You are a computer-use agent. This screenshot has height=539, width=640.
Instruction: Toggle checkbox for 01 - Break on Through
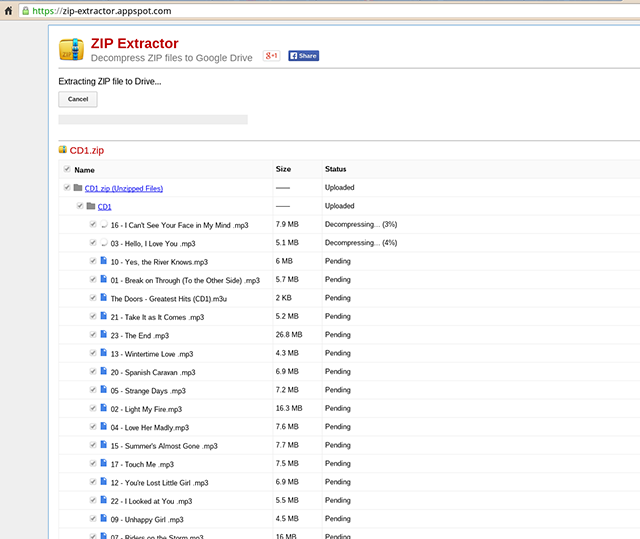pyautogui.click(x=93, y=279)
